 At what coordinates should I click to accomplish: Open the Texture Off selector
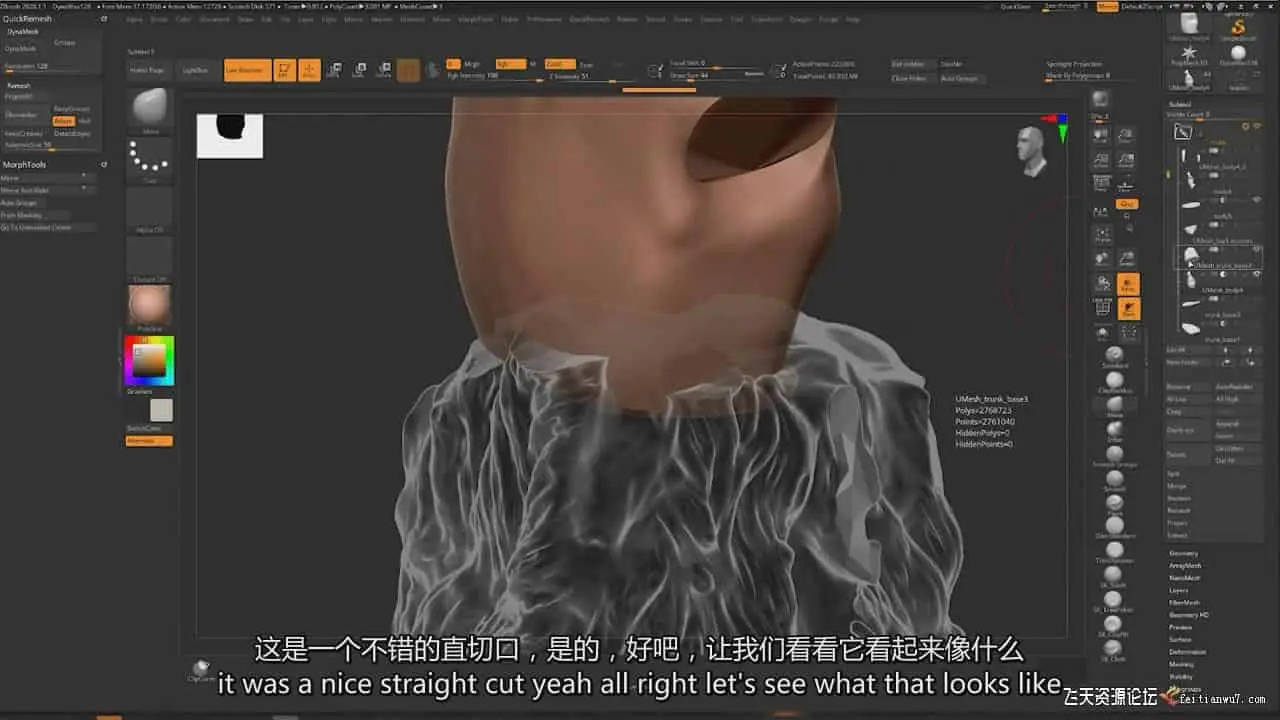point(149,260)
